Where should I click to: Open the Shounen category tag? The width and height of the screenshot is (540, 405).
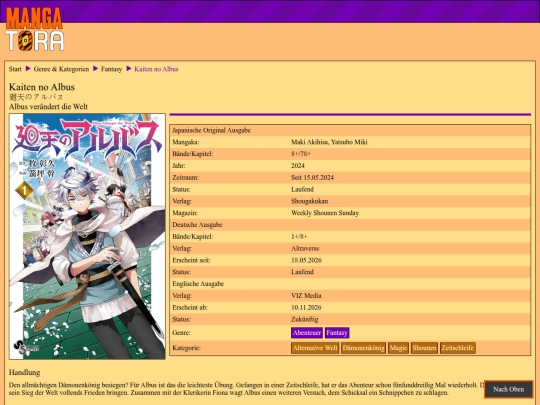(x=424, y=348)
